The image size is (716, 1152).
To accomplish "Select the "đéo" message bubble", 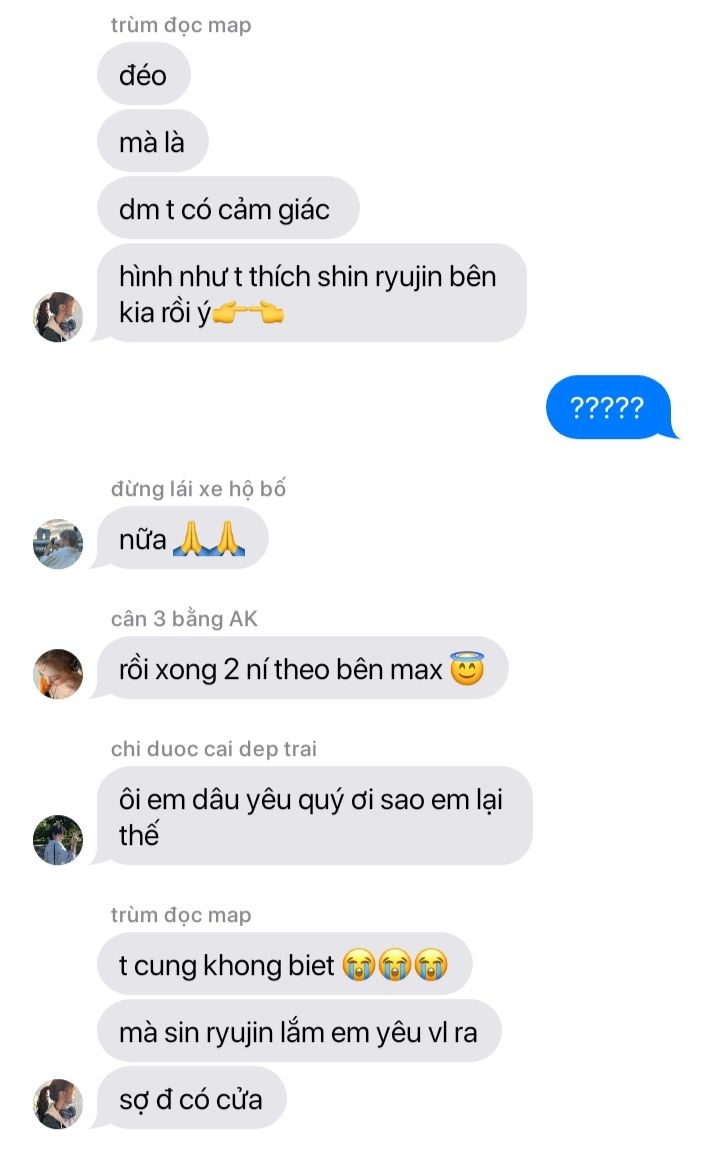I will pyautogui.click(x=144, y=74).
